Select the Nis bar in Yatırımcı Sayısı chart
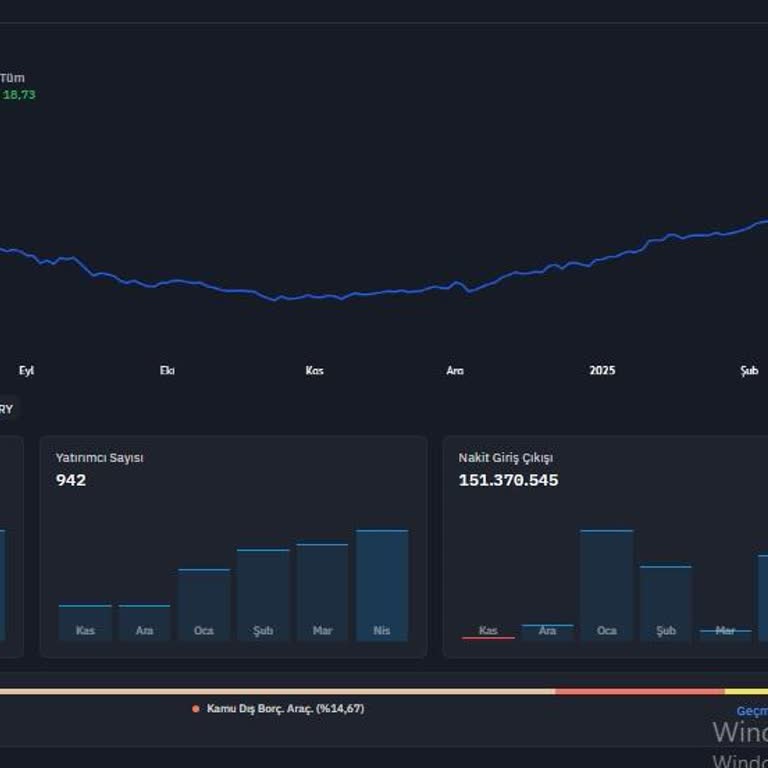768x768 pixels. (x=382, y=585)
